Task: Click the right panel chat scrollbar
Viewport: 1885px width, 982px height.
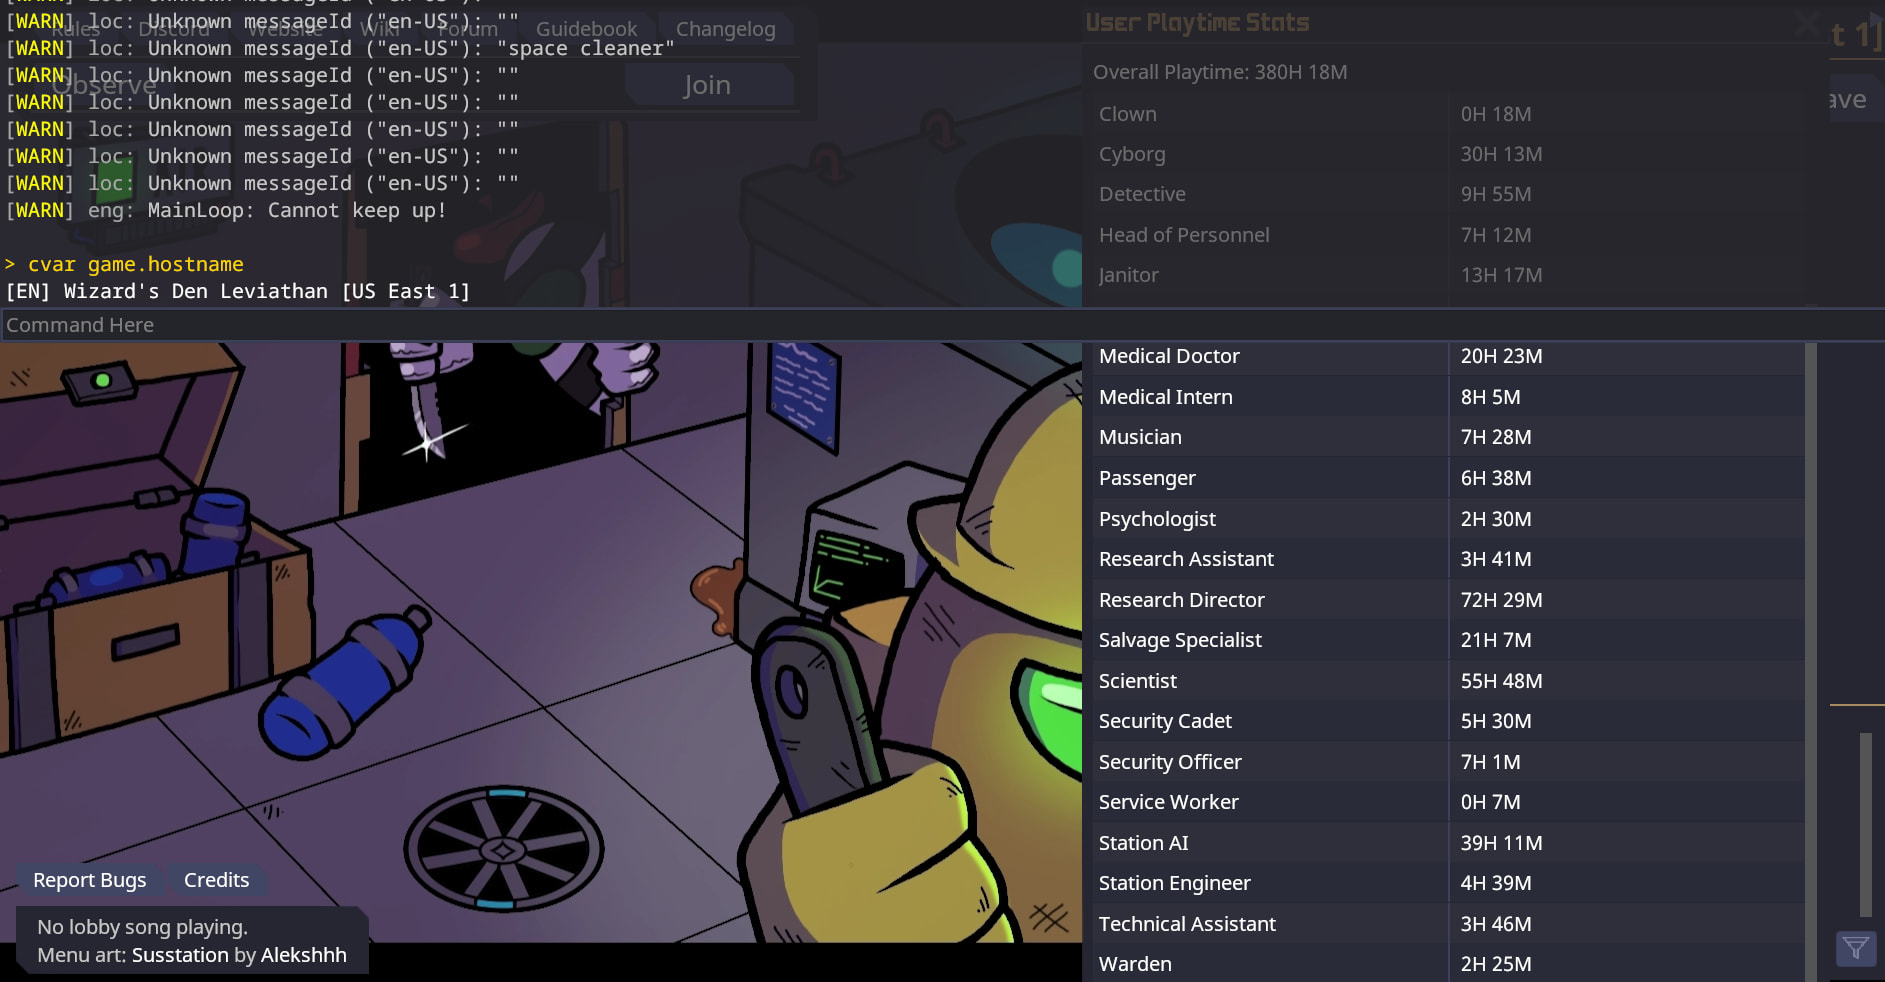Action: pos(1865,825)
